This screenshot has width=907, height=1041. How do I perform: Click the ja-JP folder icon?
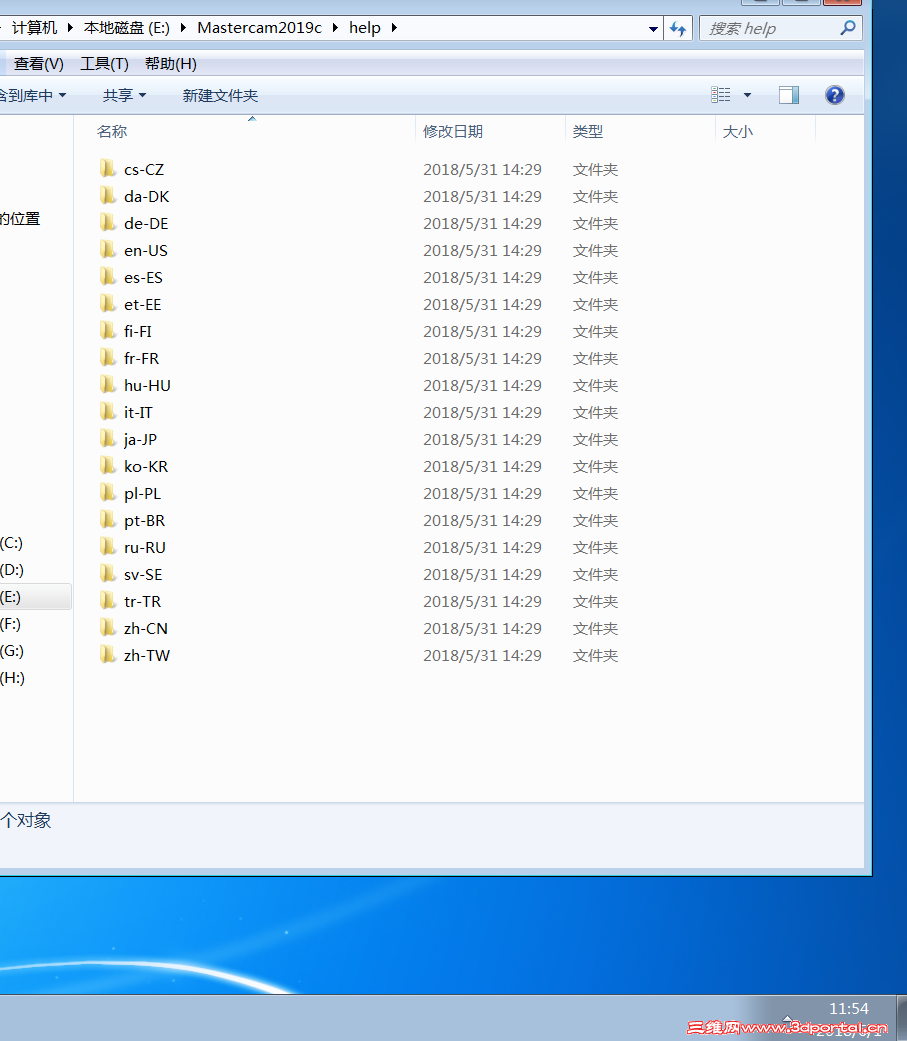point(108,439)
